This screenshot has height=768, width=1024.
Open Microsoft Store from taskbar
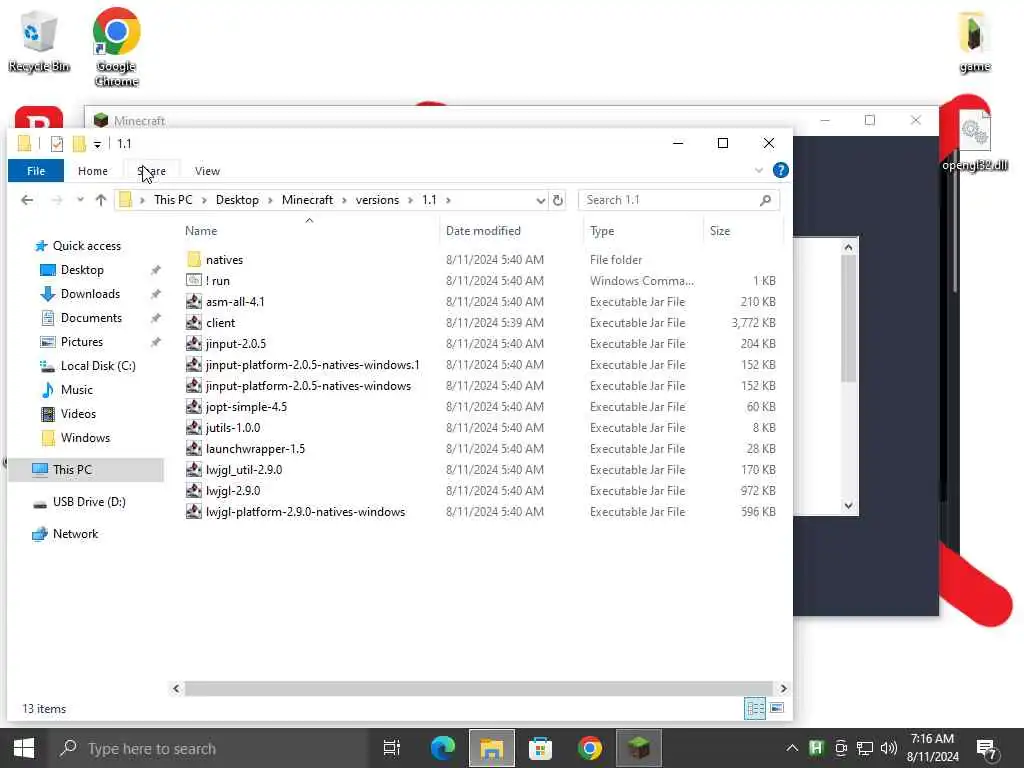point(540,748)
